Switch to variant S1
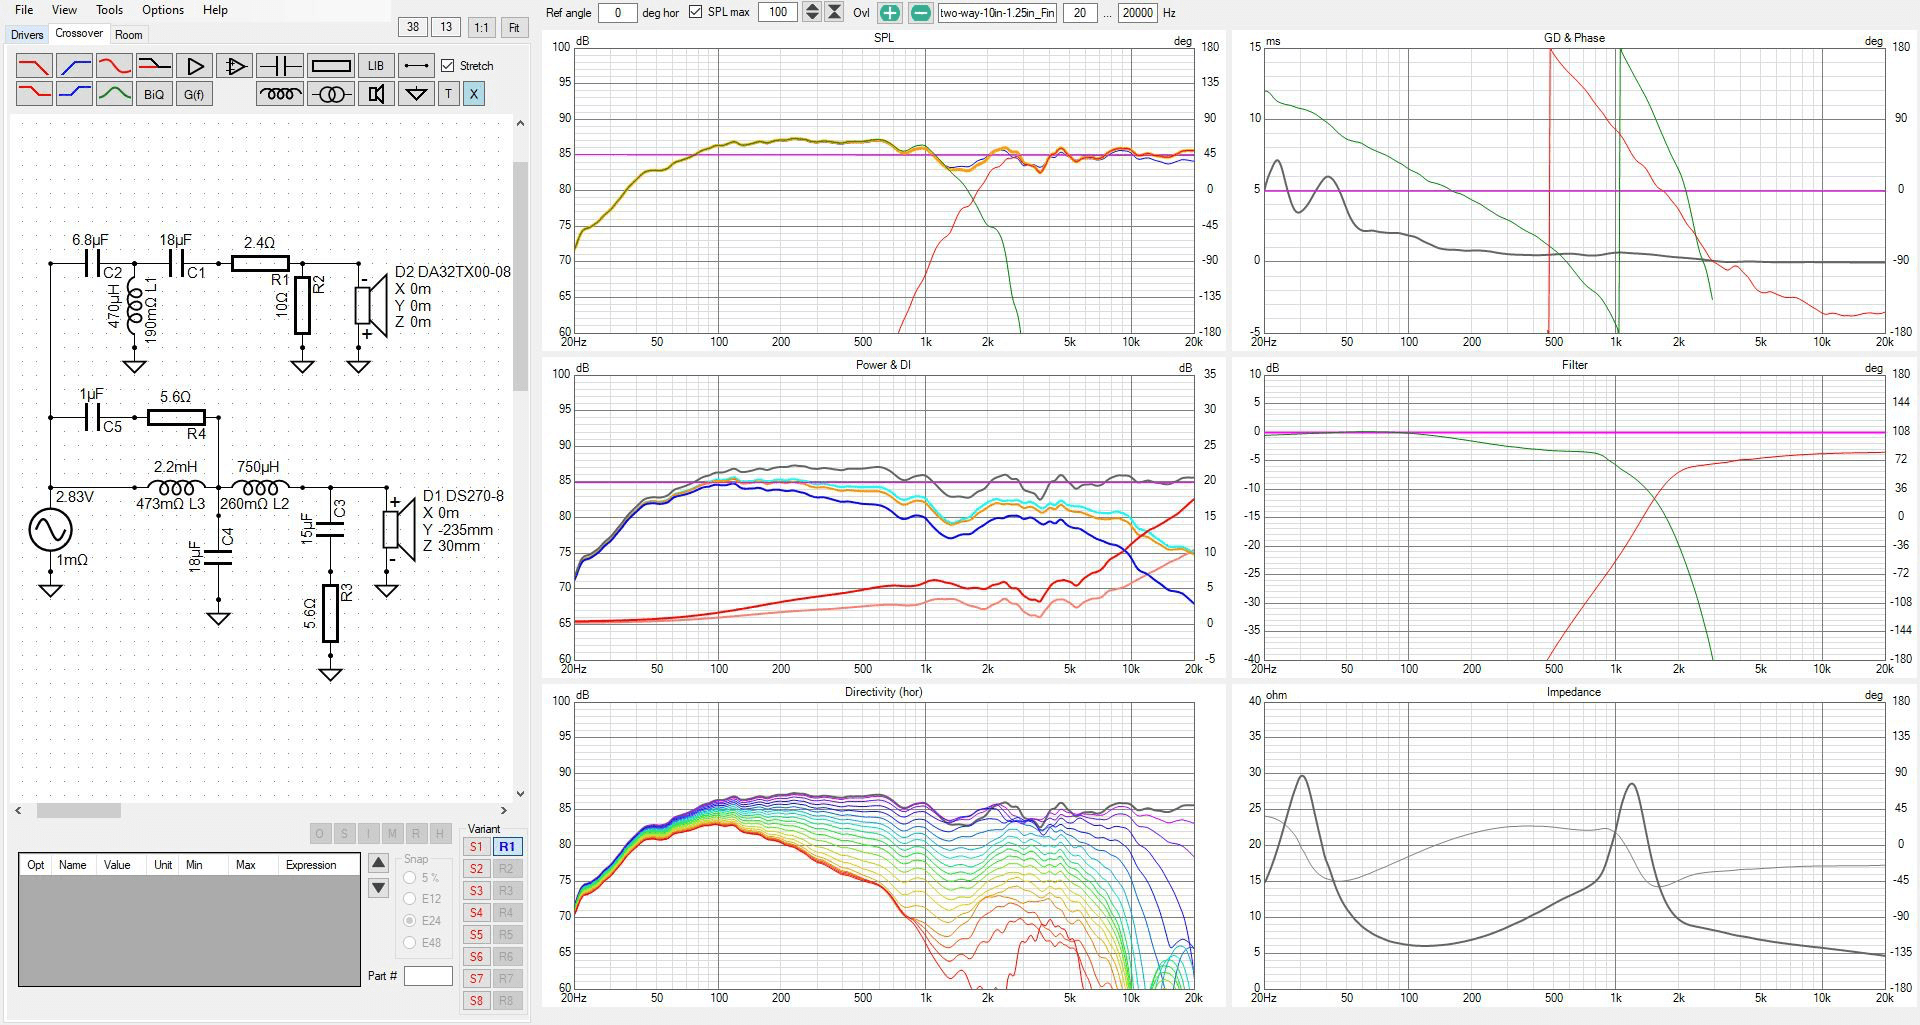This screenshot has height=1025, width=1920. click(x=476, y=847)
